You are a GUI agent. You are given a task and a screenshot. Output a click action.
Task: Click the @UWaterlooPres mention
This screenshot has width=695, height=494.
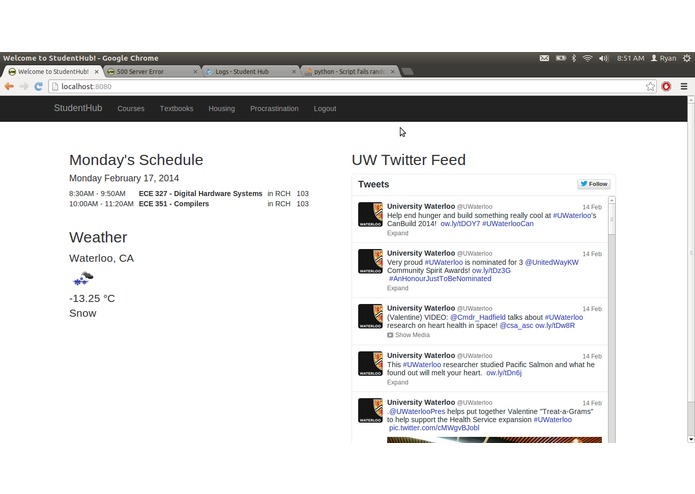coord(416,412)
